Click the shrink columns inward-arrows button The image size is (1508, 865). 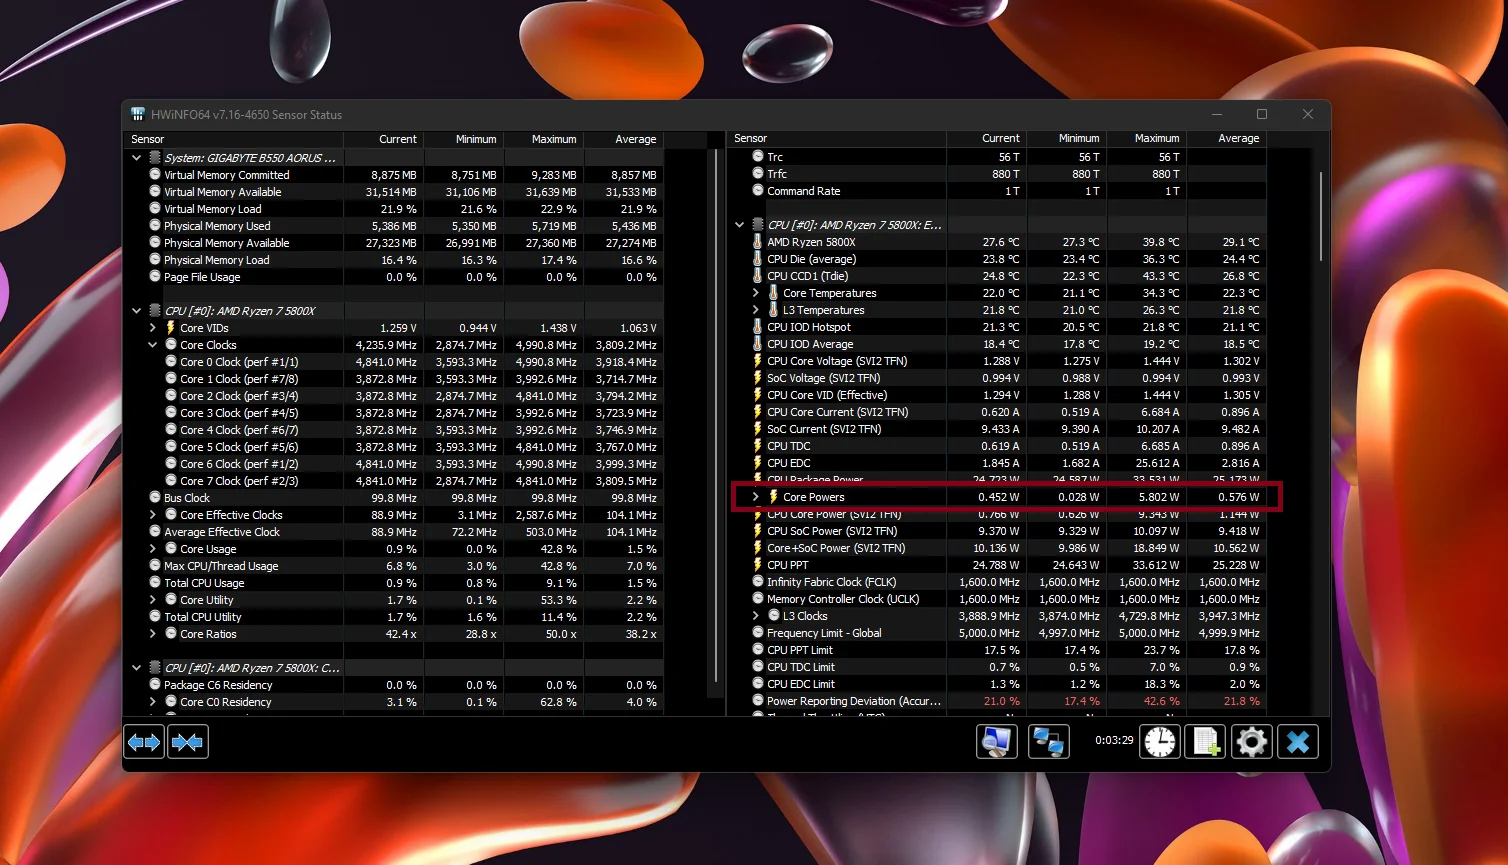188,742
